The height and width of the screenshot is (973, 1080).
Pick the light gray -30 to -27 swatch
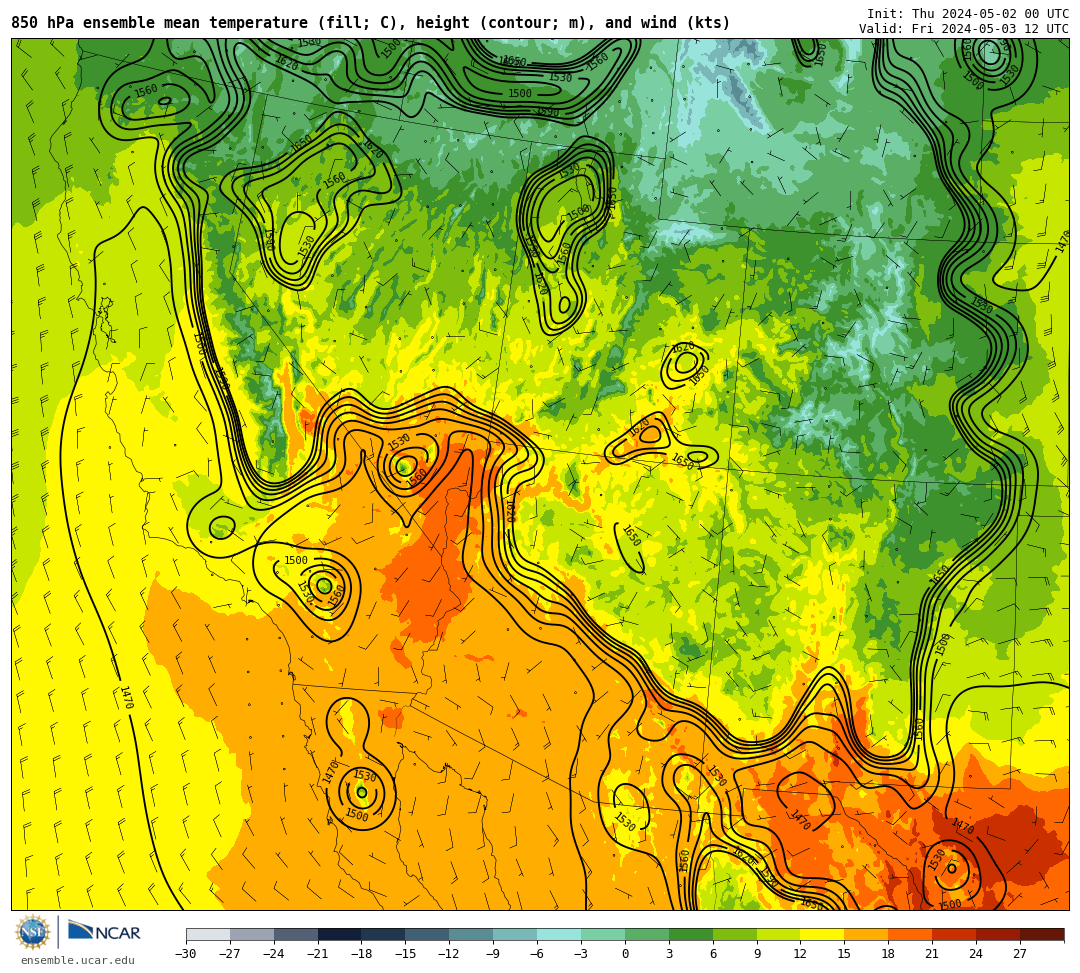coord(208,934)
